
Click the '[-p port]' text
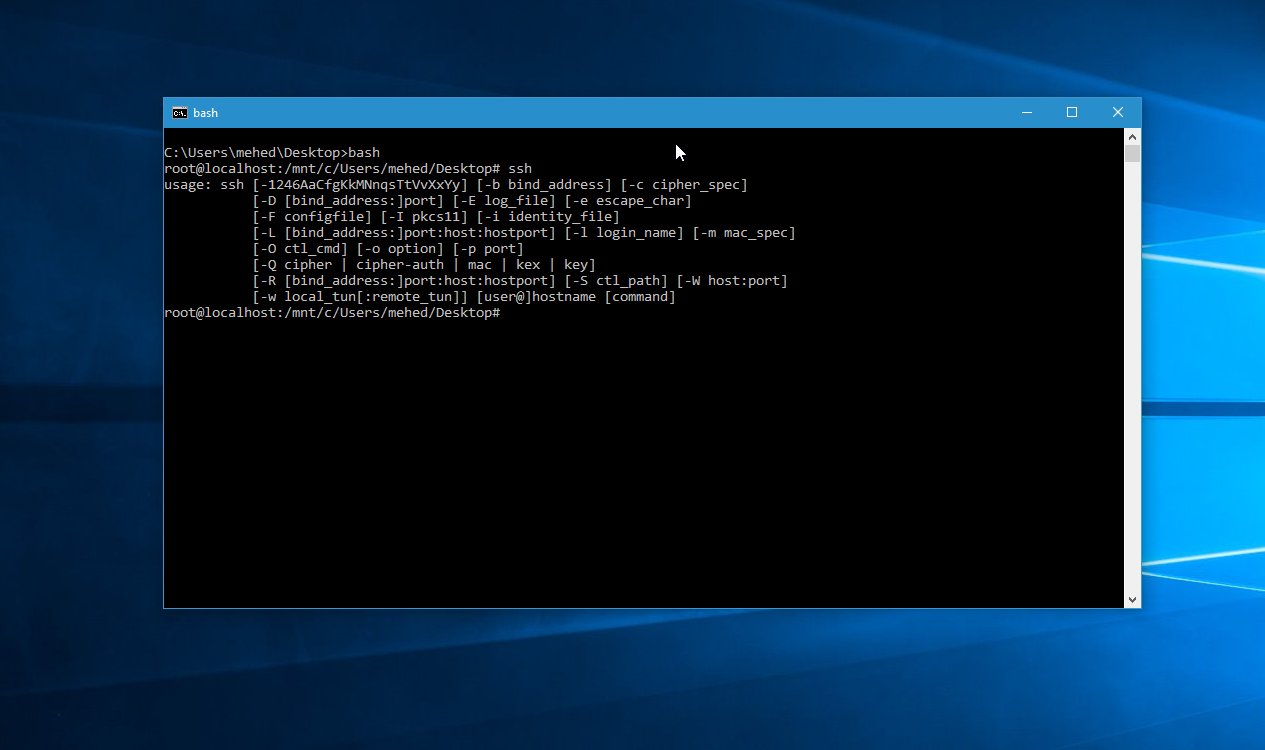point(488,249)
